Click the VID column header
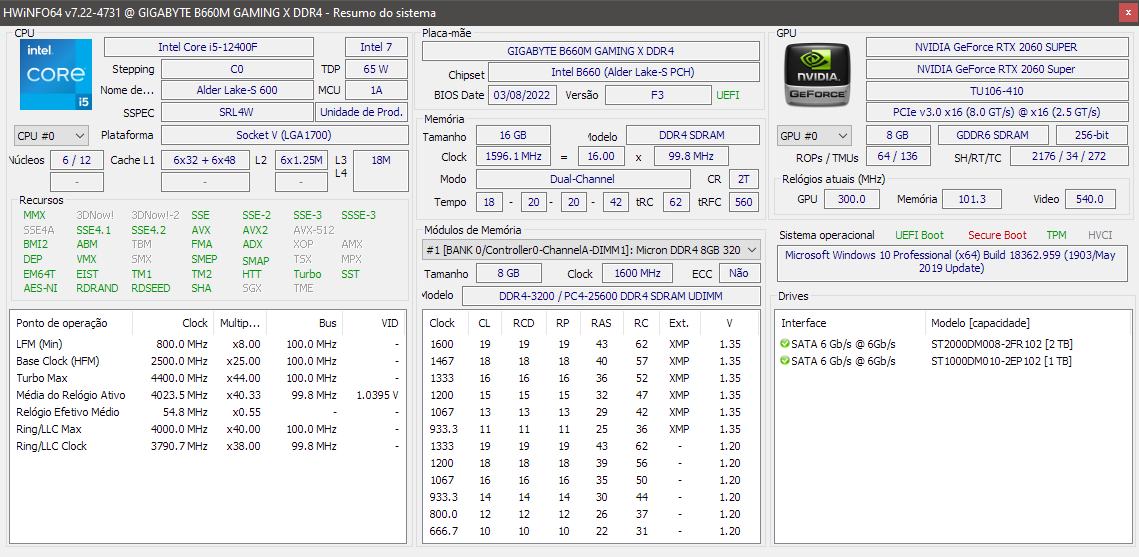Viewport: 1139px width, 557px height. click(x=373, y=323)
